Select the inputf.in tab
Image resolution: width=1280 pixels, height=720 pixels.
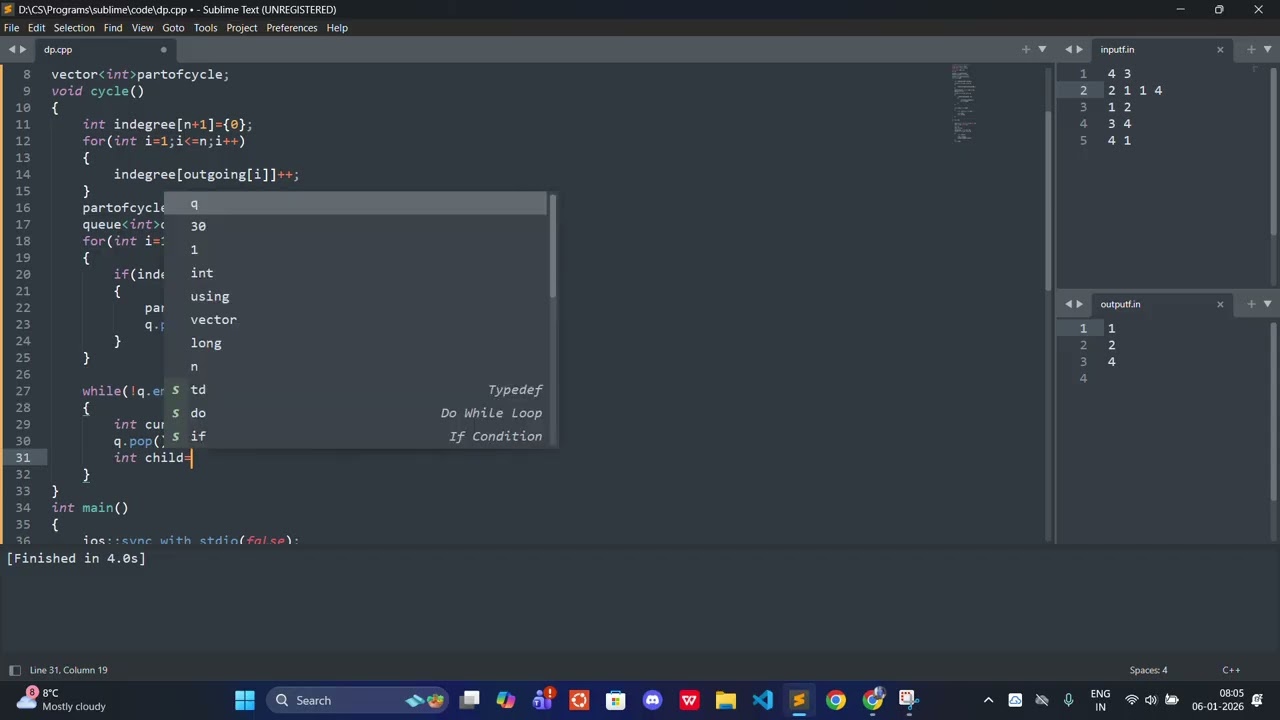click(1161, 49)
